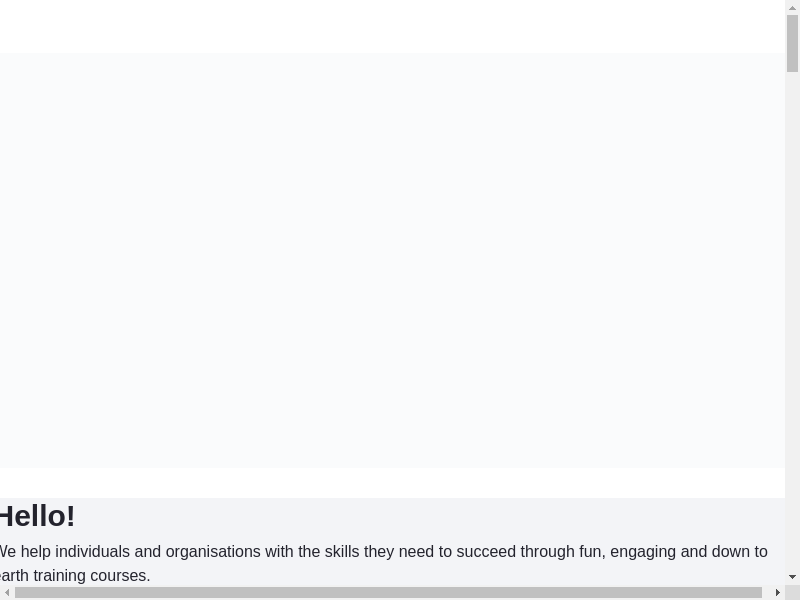Click the vertical scrollbar's down arrow

click(793, 577)
